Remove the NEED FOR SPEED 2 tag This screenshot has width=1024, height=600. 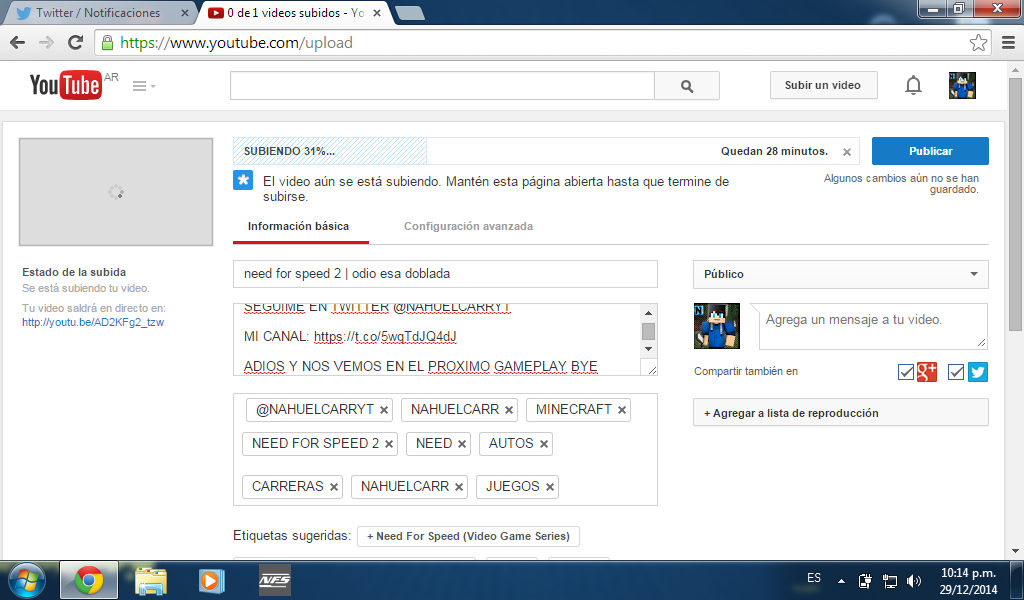pos(389,444)
